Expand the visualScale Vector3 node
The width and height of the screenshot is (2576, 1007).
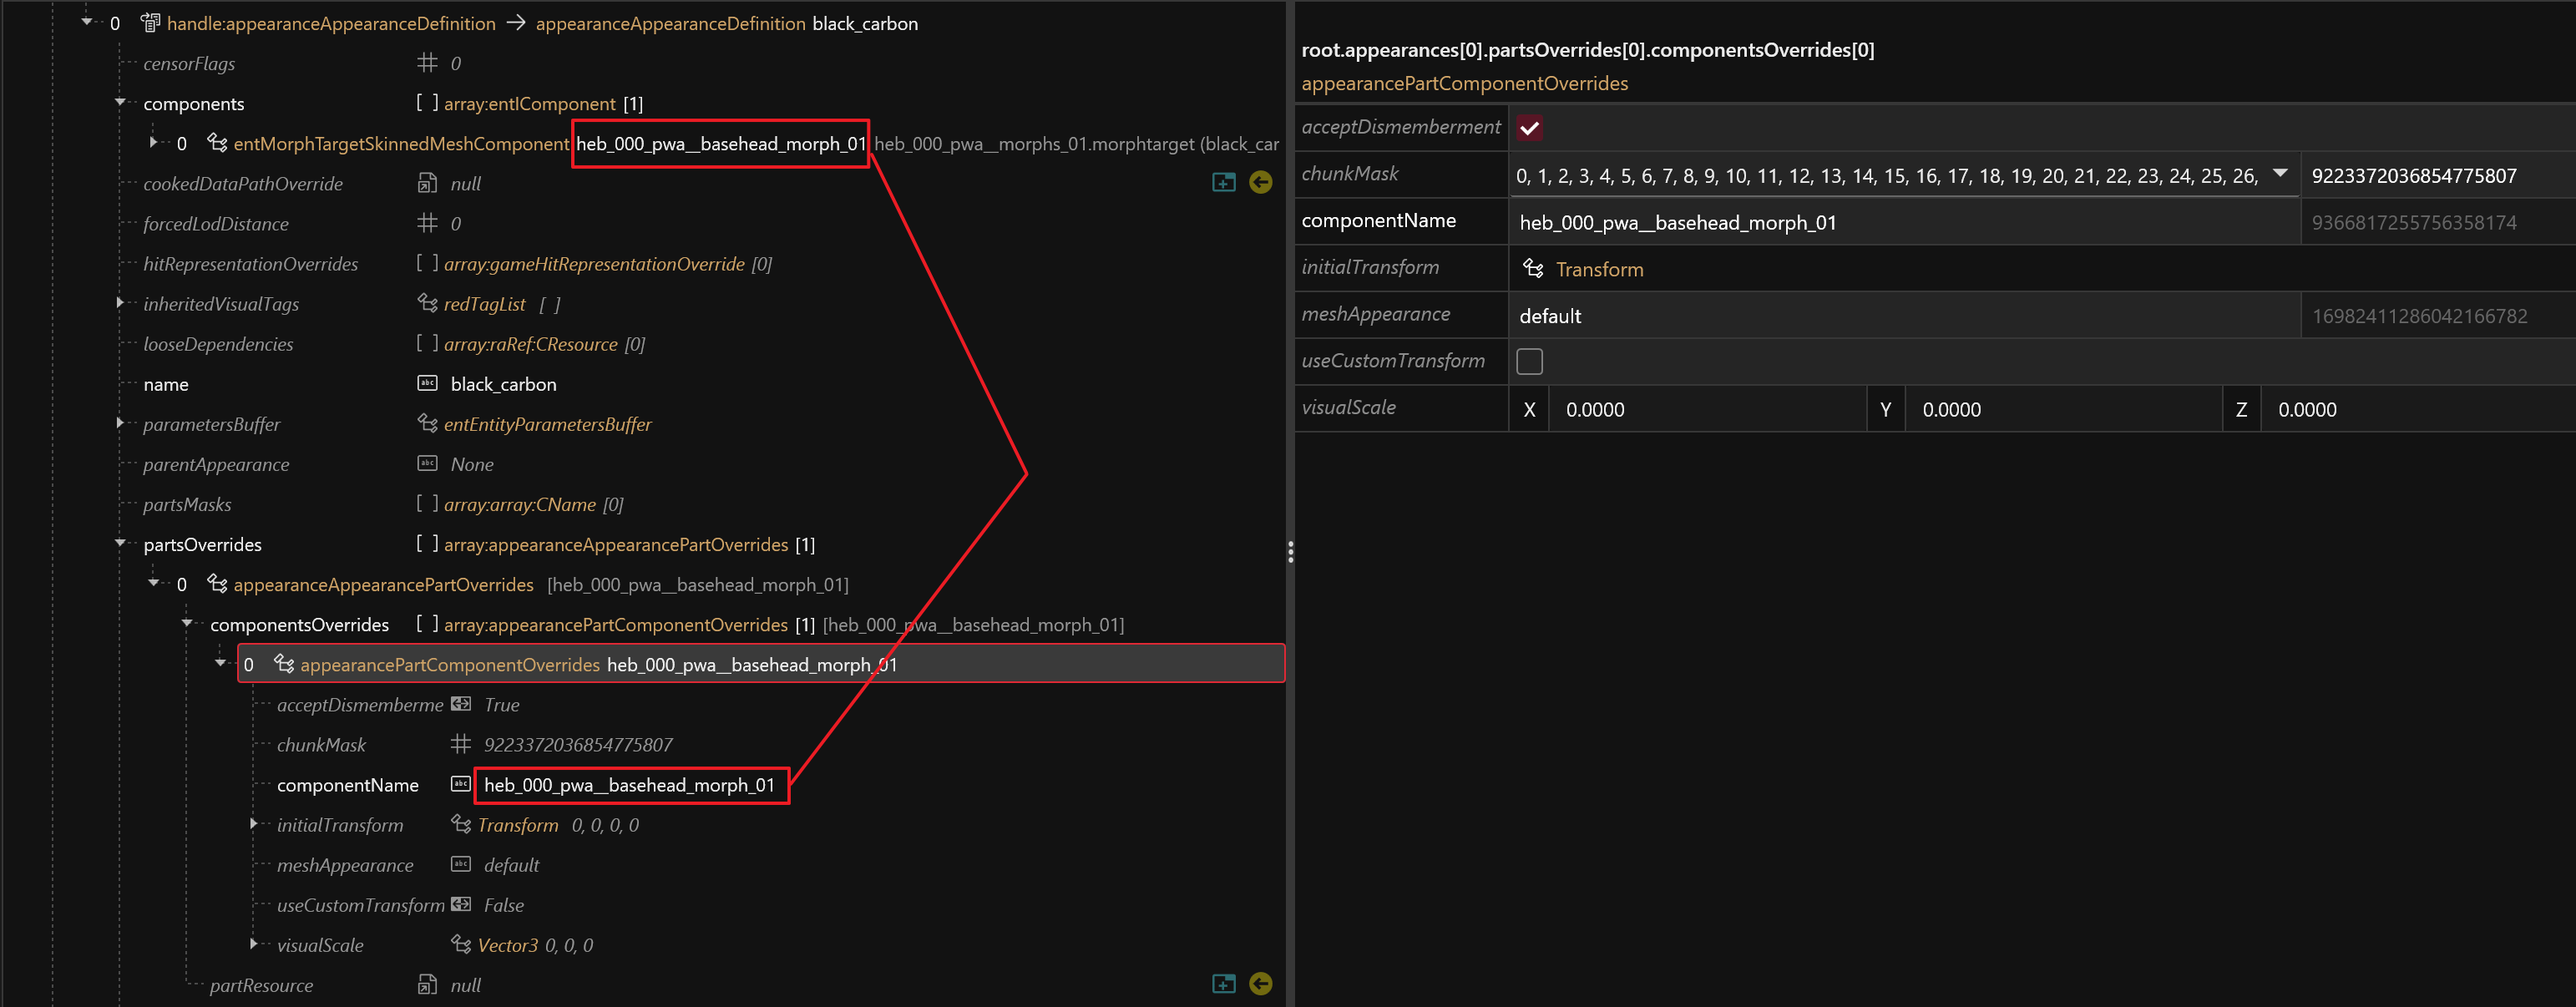point(254,944)
